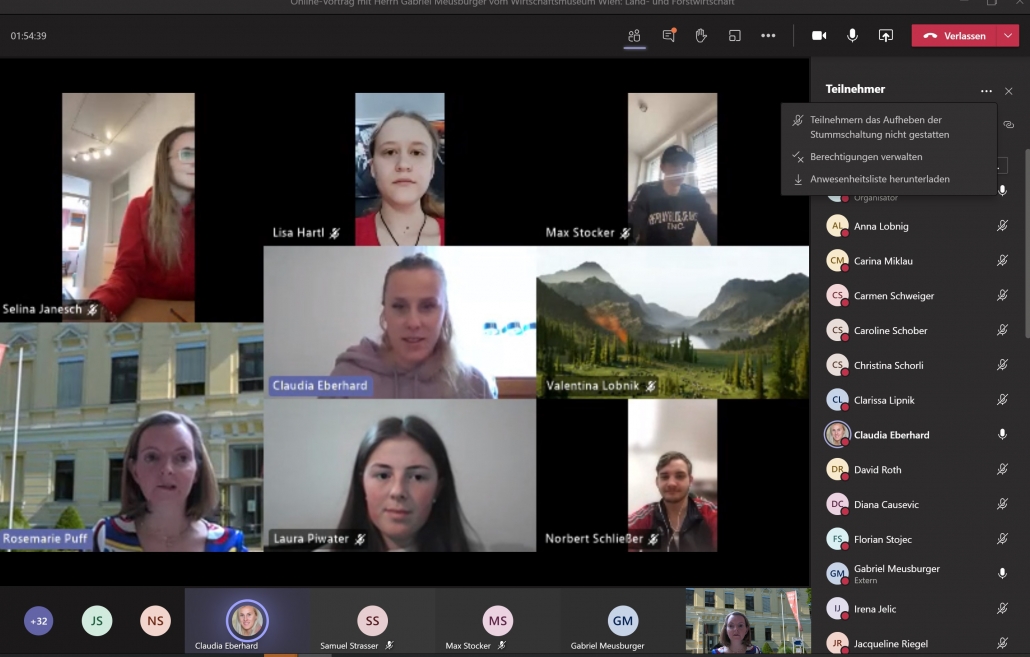Click the muted mic icon beside Anna Lobnig

pos(1002,226)
